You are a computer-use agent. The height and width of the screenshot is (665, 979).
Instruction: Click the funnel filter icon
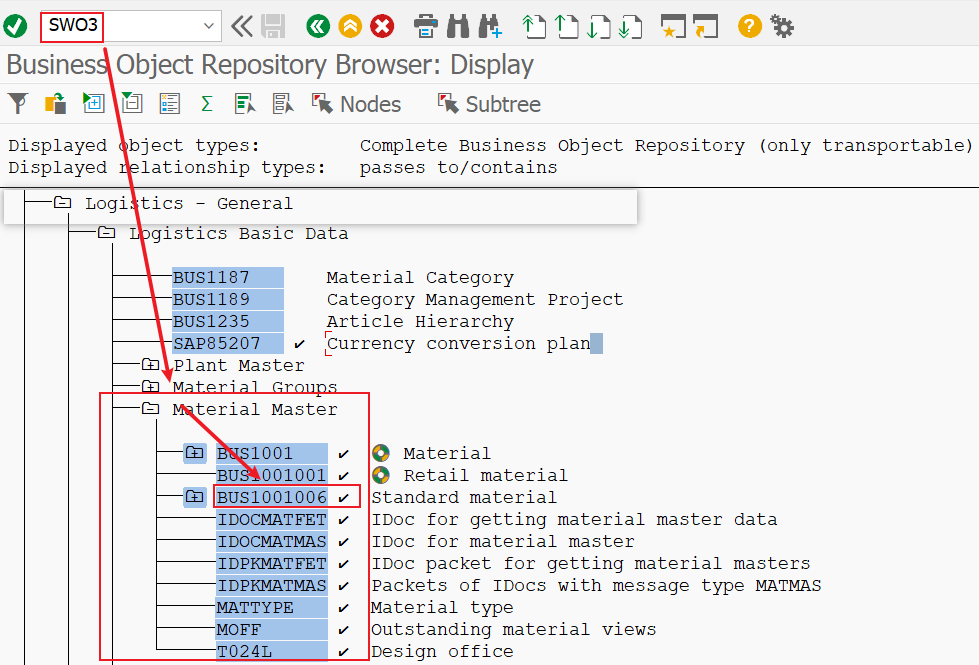point(18,104)
